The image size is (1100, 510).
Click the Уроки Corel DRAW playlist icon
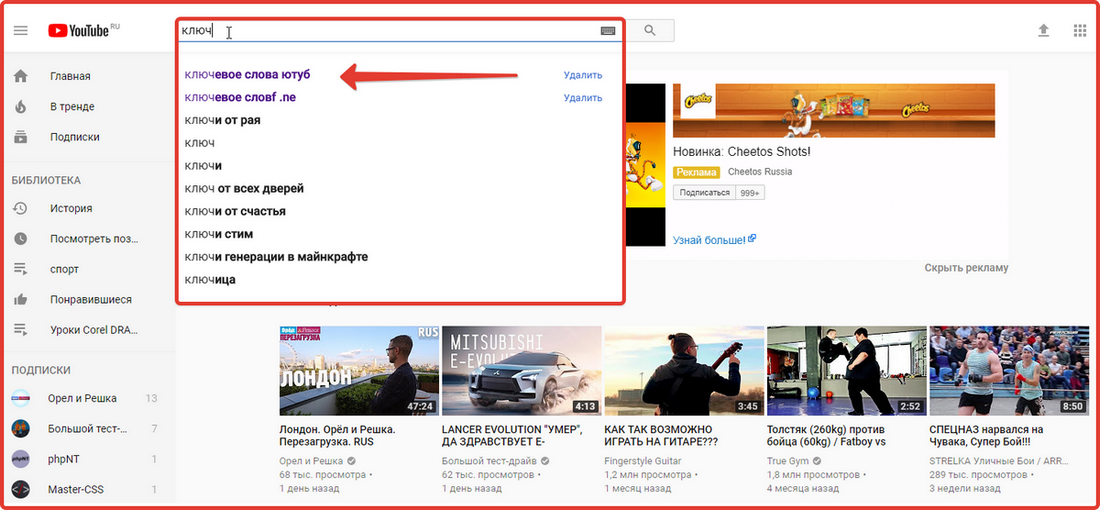click(20, 330)
